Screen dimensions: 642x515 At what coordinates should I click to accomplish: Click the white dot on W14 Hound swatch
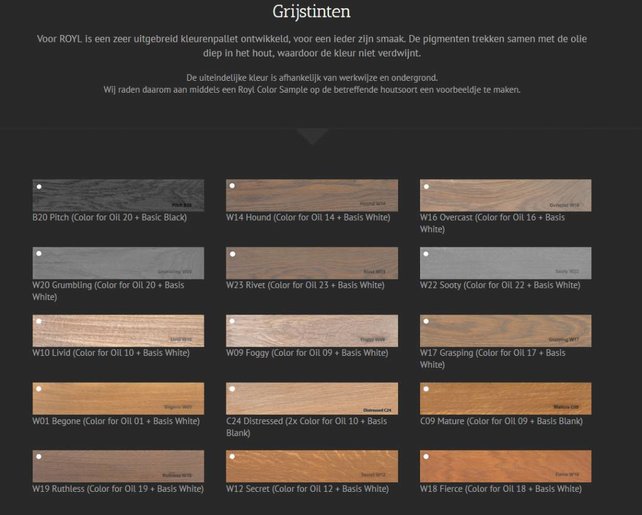pos(233,187)
